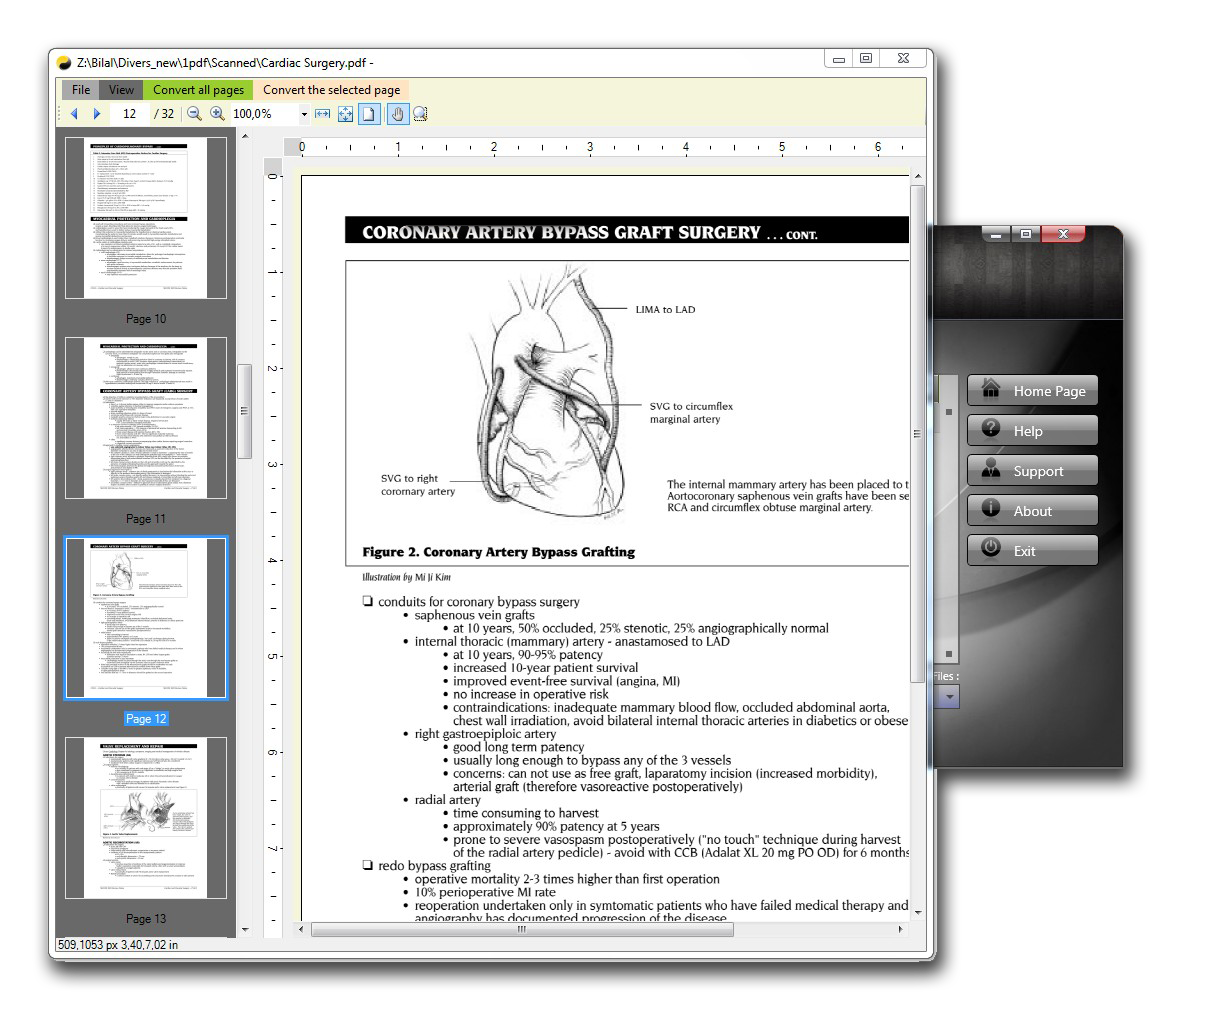
Task: Open the View menu
Action: tap(121, 90)
